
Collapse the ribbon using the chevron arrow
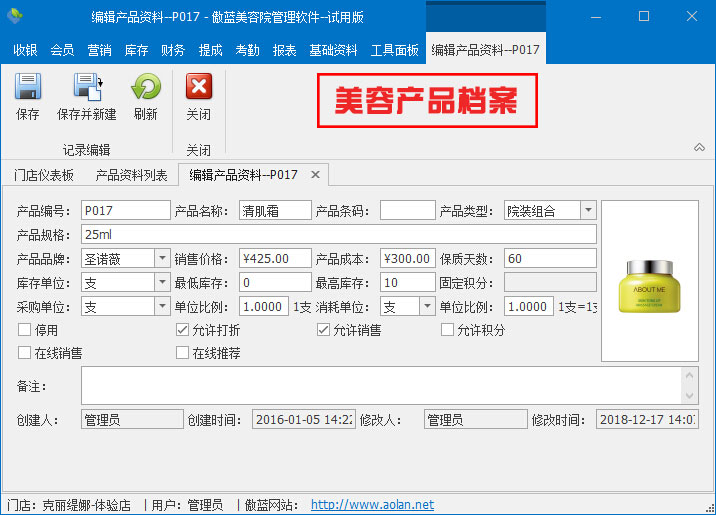(699, 148)
